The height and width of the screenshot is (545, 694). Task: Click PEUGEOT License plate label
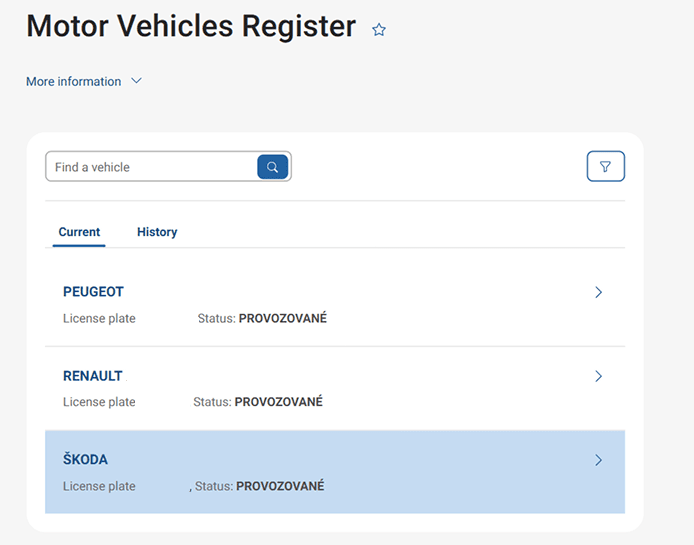click(x=99, y=319)
